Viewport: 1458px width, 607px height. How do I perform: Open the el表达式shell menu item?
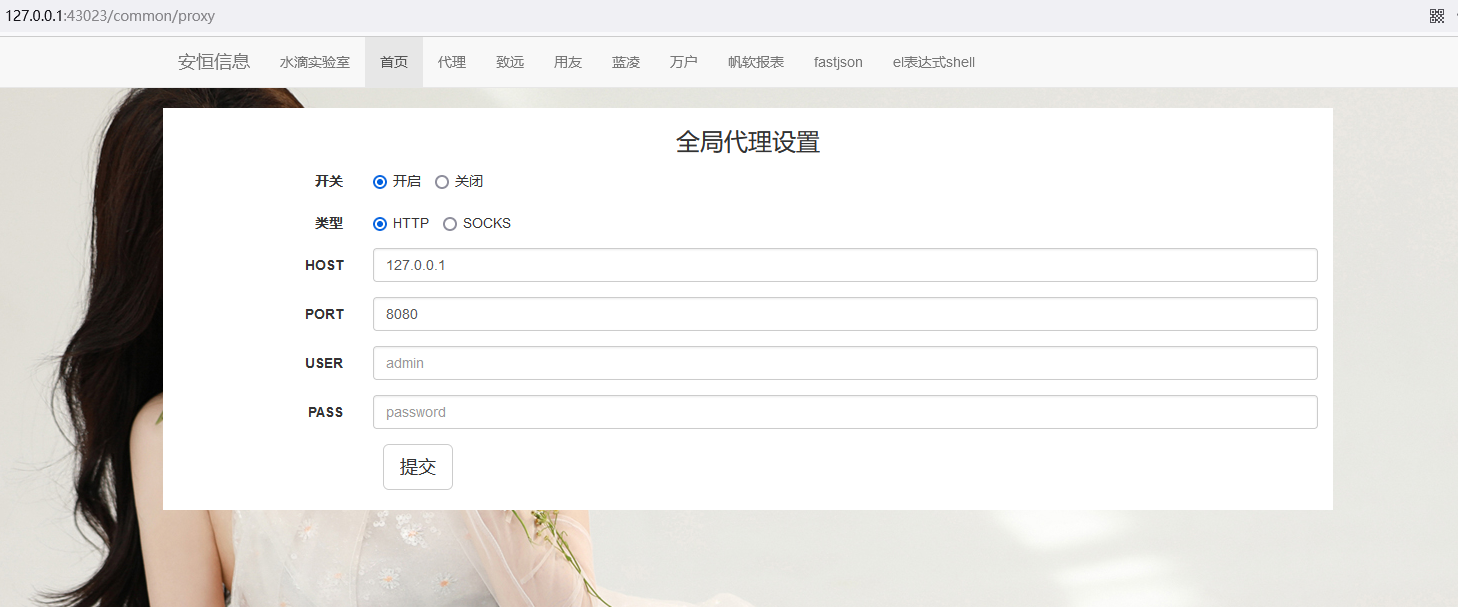pos(934,62)
